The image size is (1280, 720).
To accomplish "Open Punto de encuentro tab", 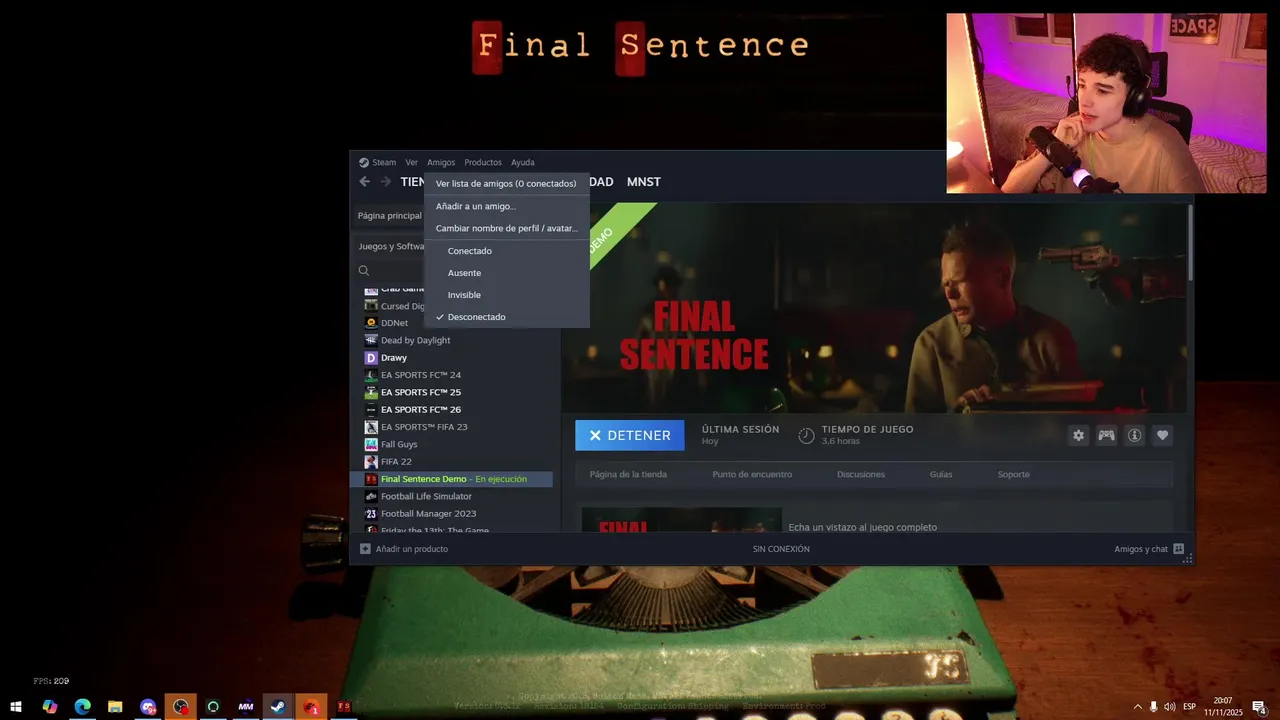I will click(x=752, y=474).
